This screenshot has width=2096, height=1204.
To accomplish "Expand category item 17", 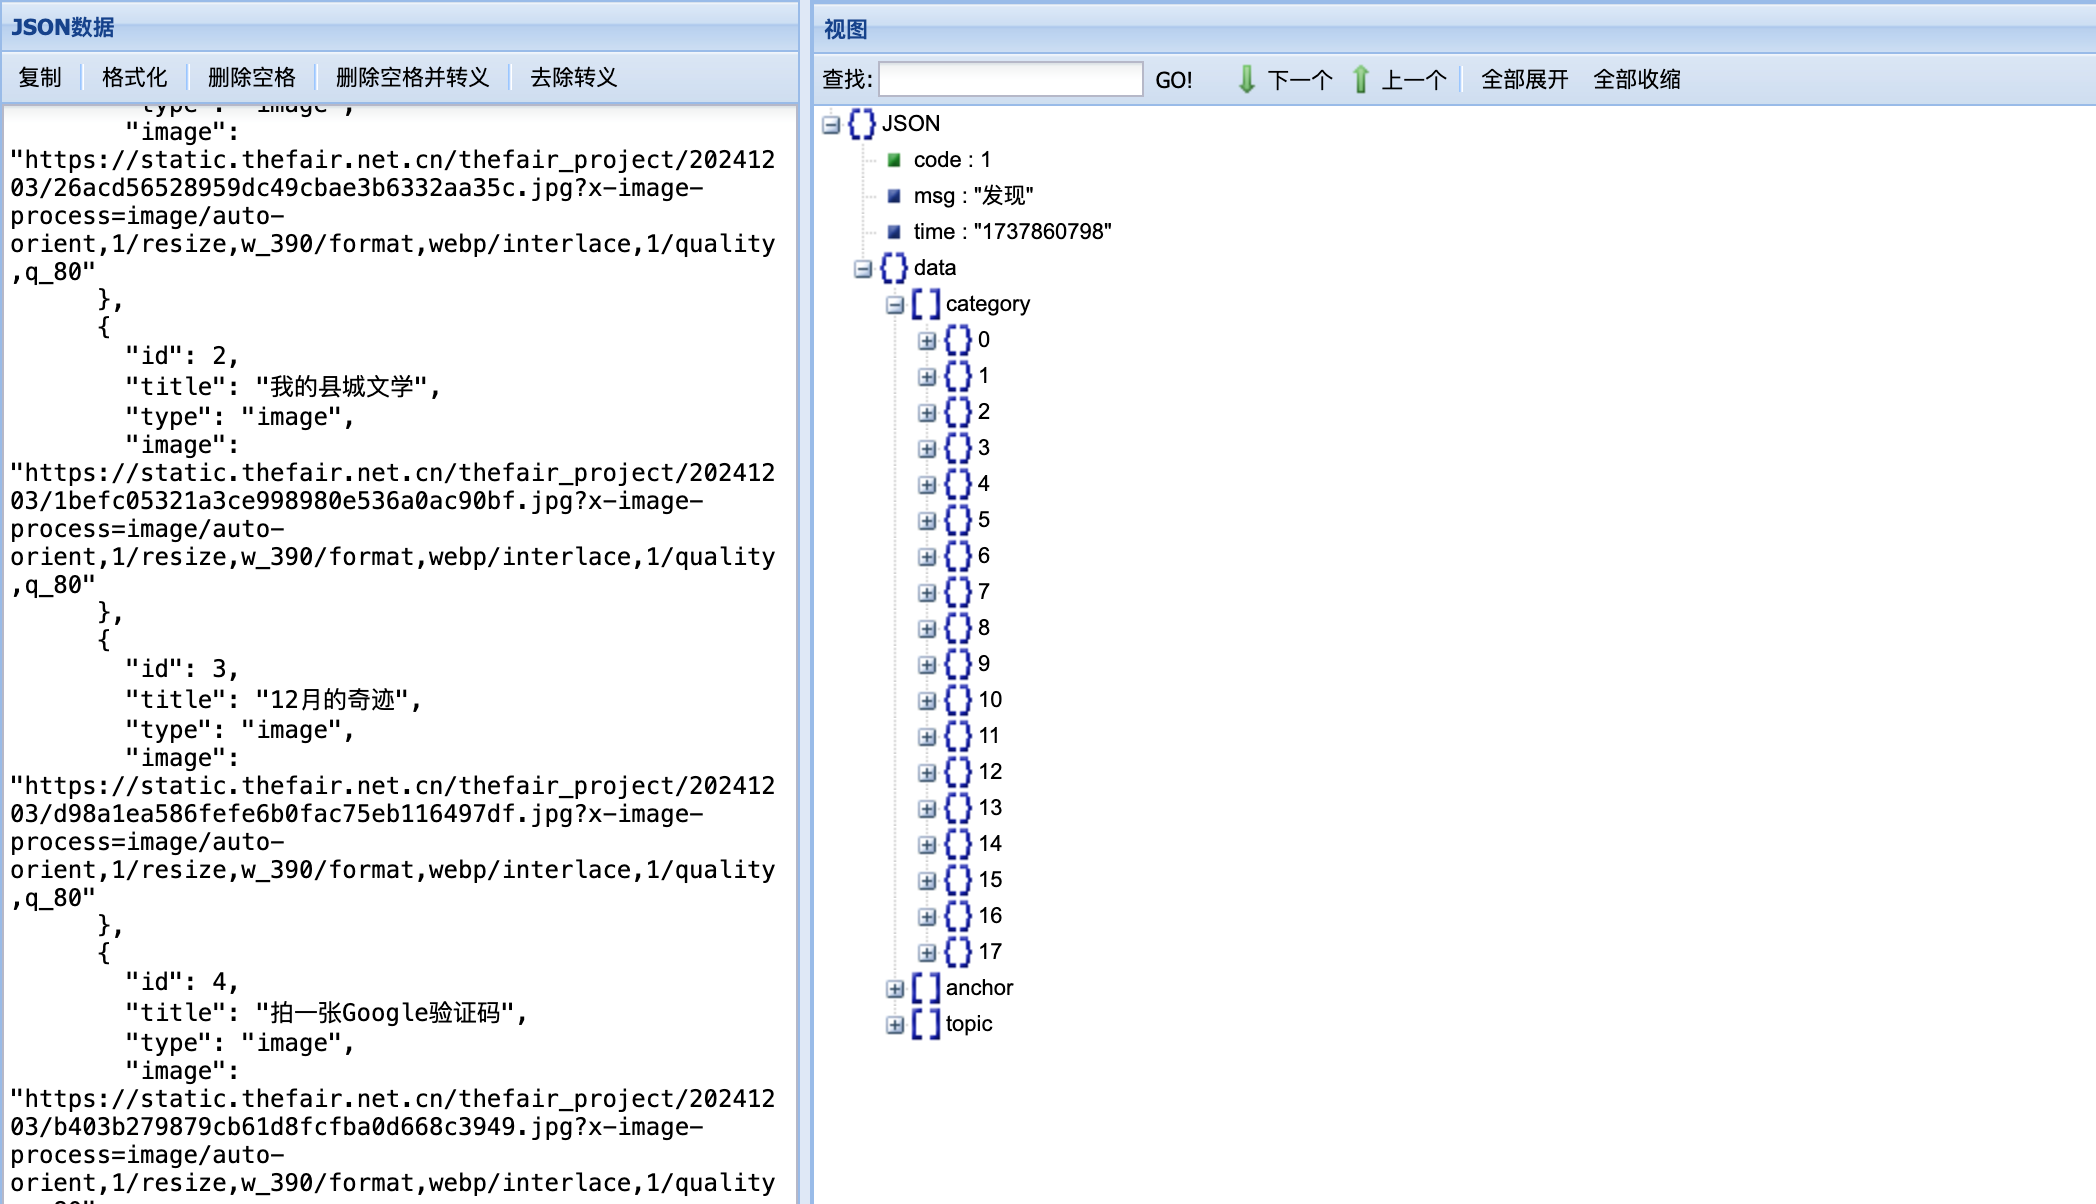I will tap(927, 953).
